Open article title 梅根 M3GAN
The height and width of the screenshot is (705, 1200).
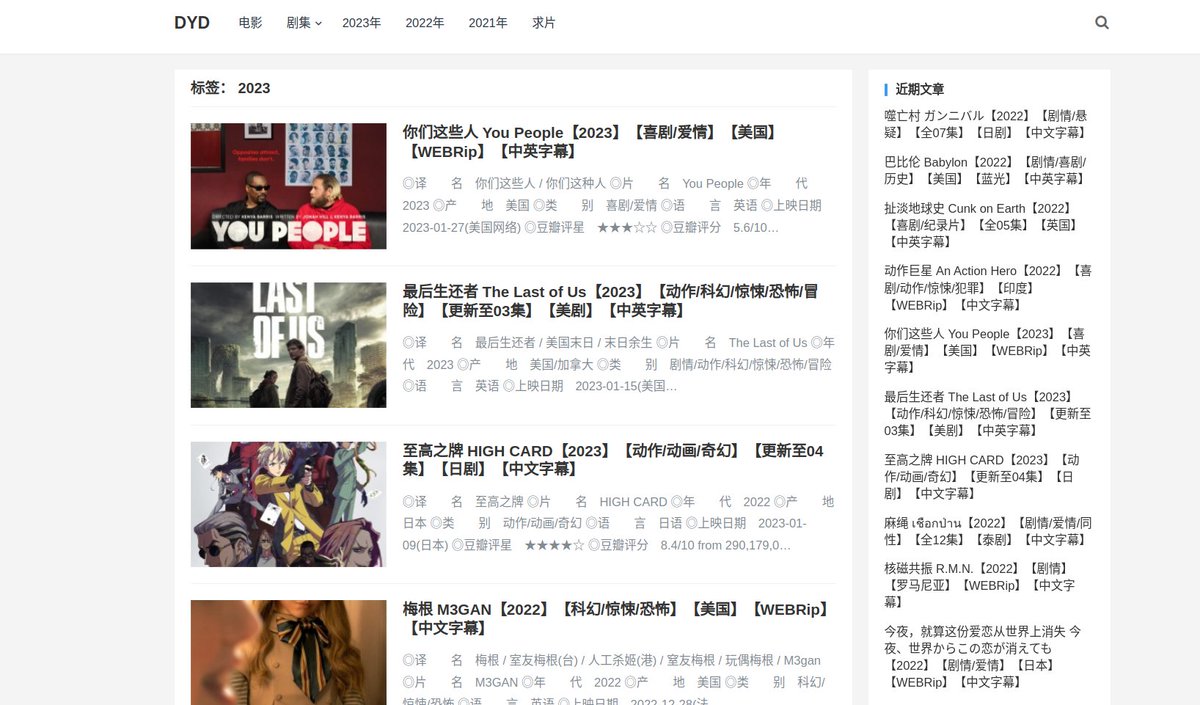click(x=616, y=619)
